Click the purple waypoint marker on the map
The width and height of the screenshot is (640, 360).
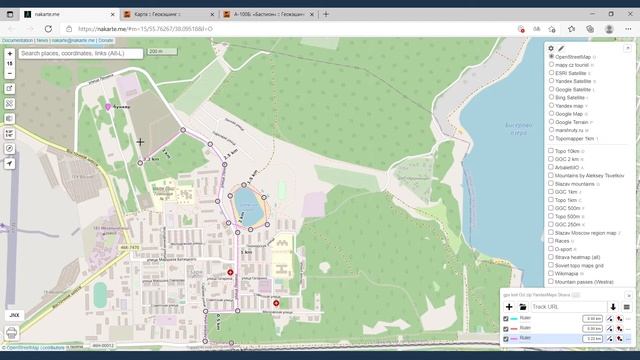click(108, 107)
